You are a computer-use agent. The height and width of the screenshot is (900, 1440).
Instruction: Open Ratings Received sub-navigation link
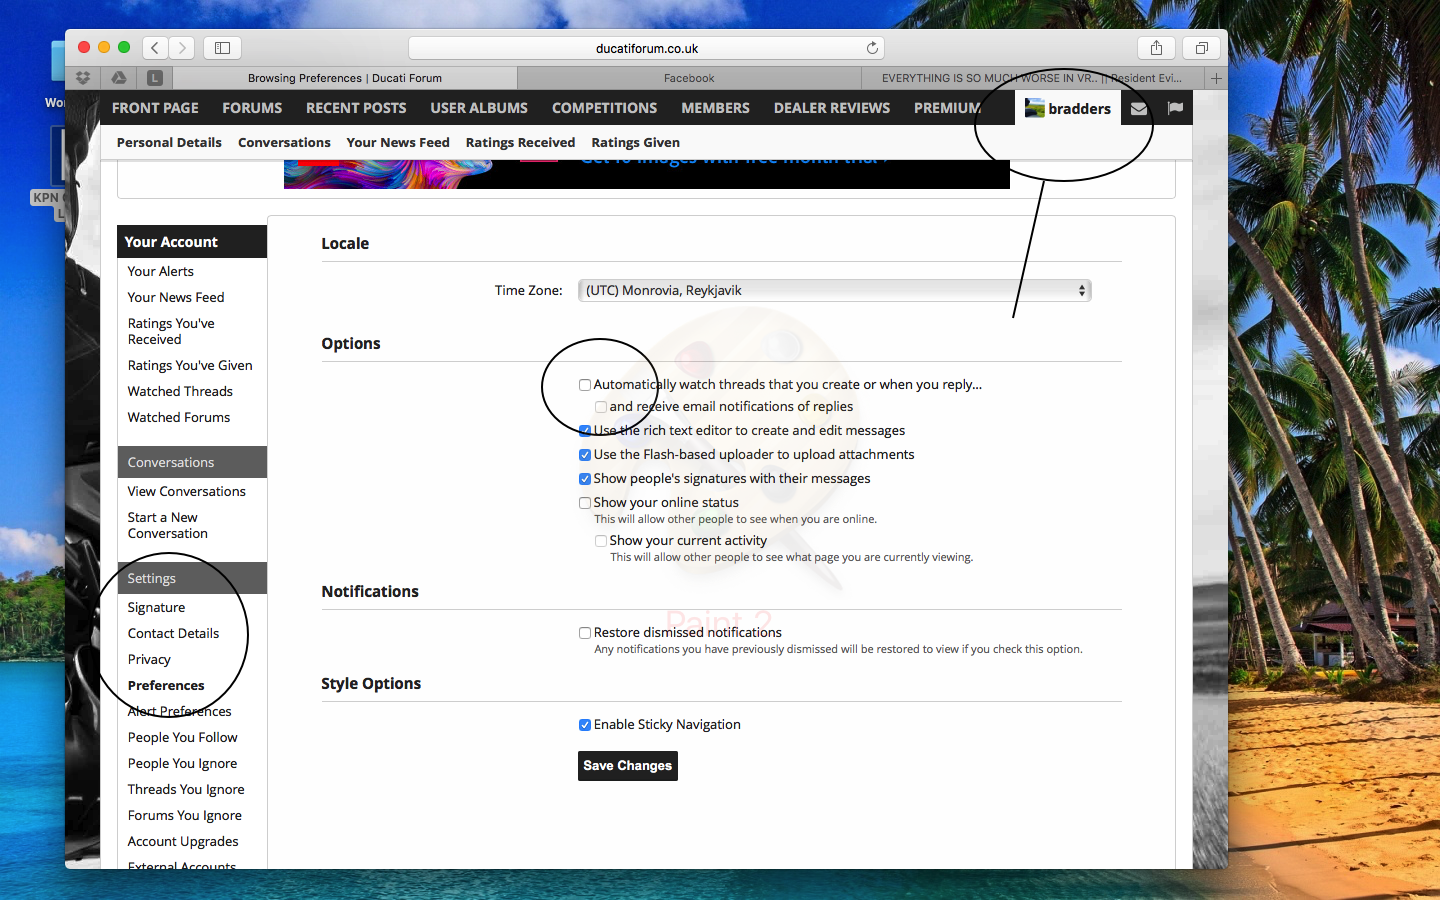pyautogui.click(x=520, y=142)
